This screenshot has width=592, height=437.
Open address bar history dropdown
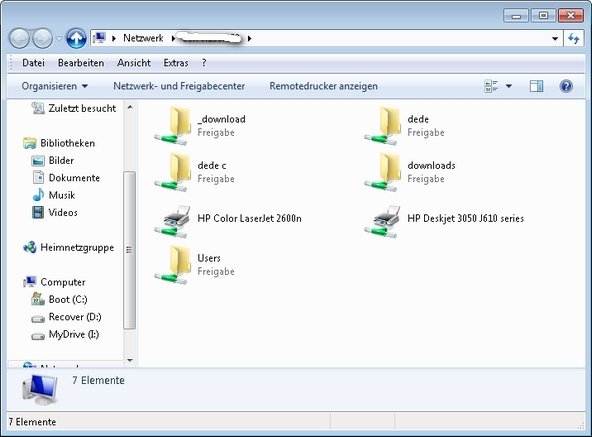(x=555, y=38)
